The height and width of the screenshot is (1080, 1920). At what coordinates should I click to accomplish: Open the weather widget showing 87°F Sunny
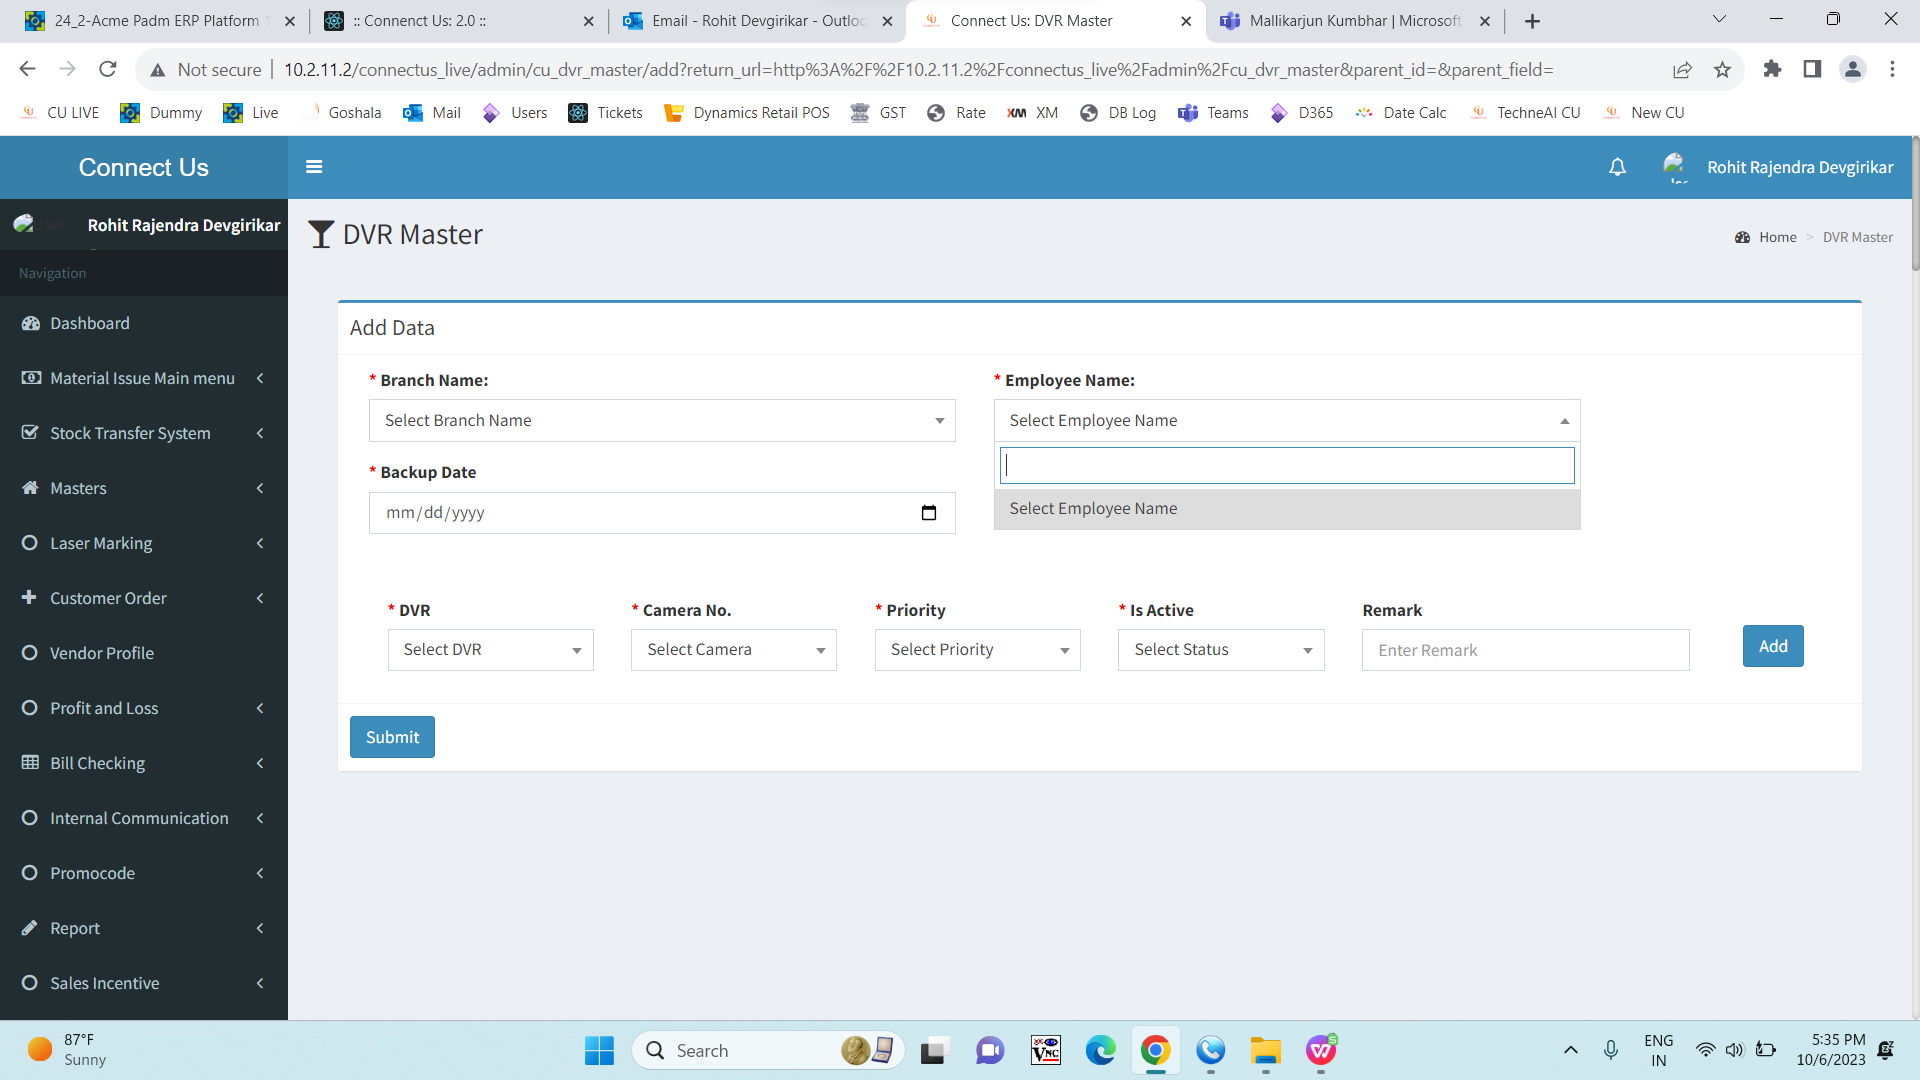66,1050
